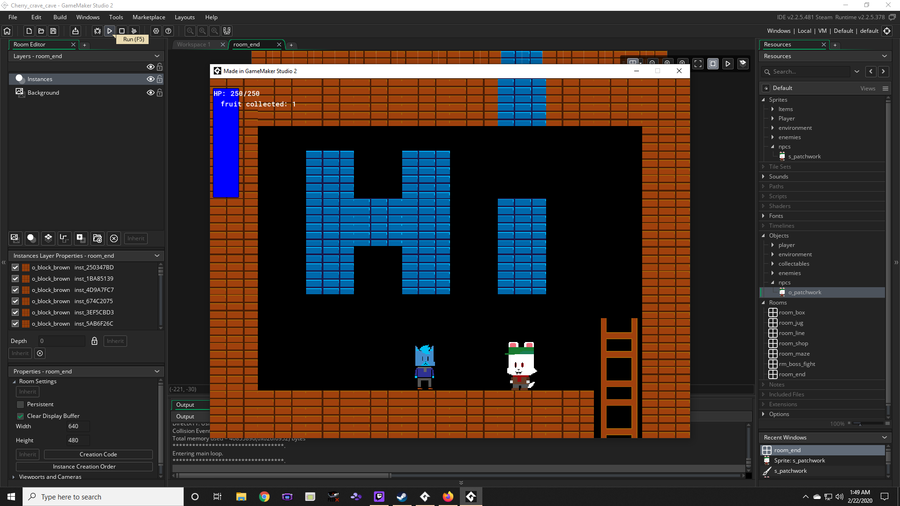Switch to Workspace 1 tab

pos(193,44)
